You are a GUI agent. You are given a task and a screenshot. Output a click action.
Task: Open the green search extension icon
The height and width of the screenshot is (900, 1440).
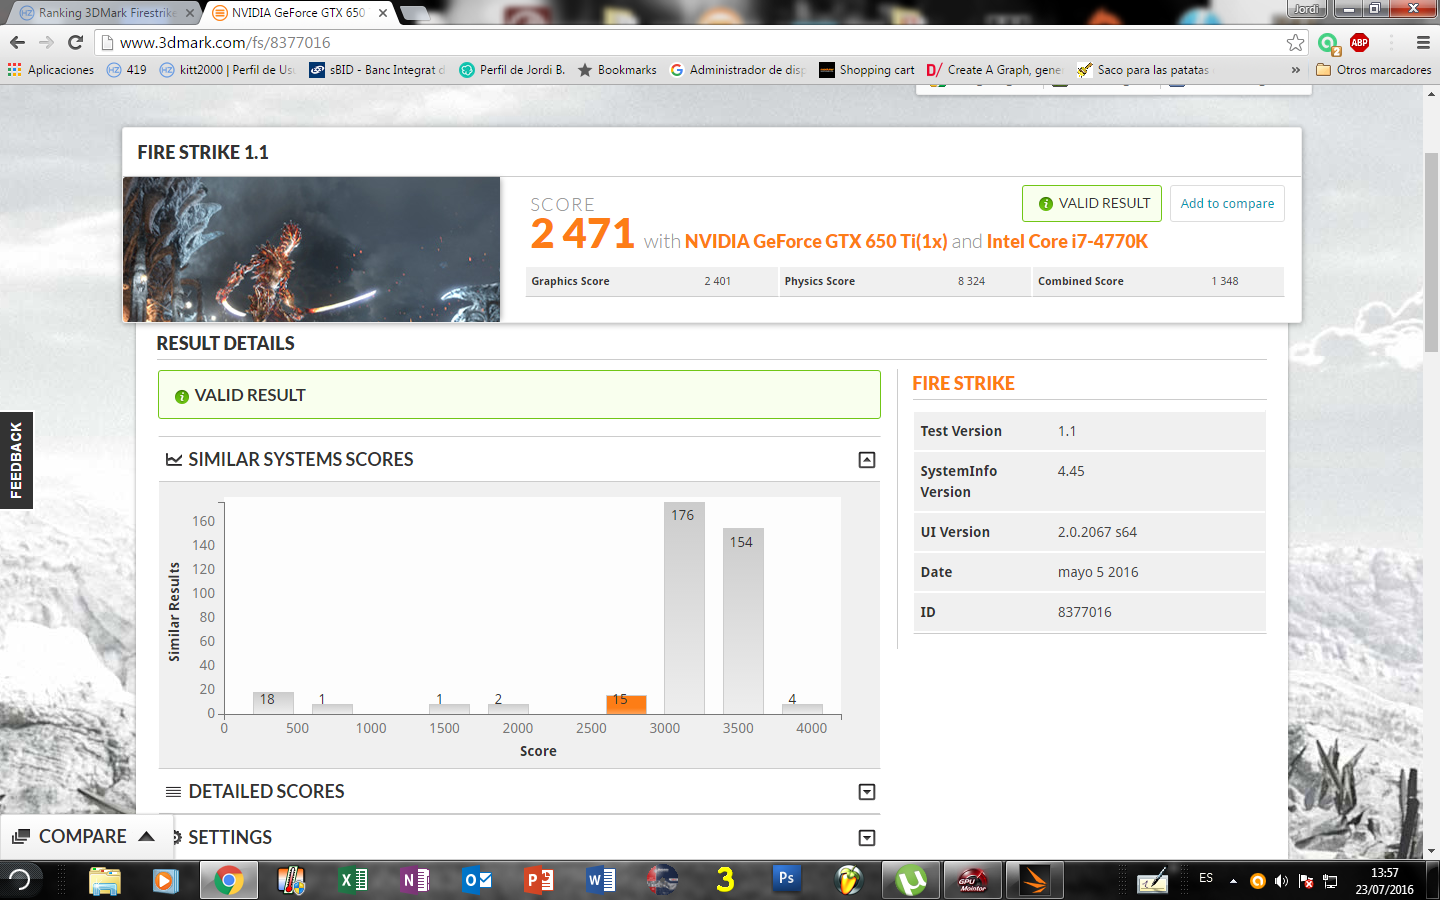[x=1328, y=43]
